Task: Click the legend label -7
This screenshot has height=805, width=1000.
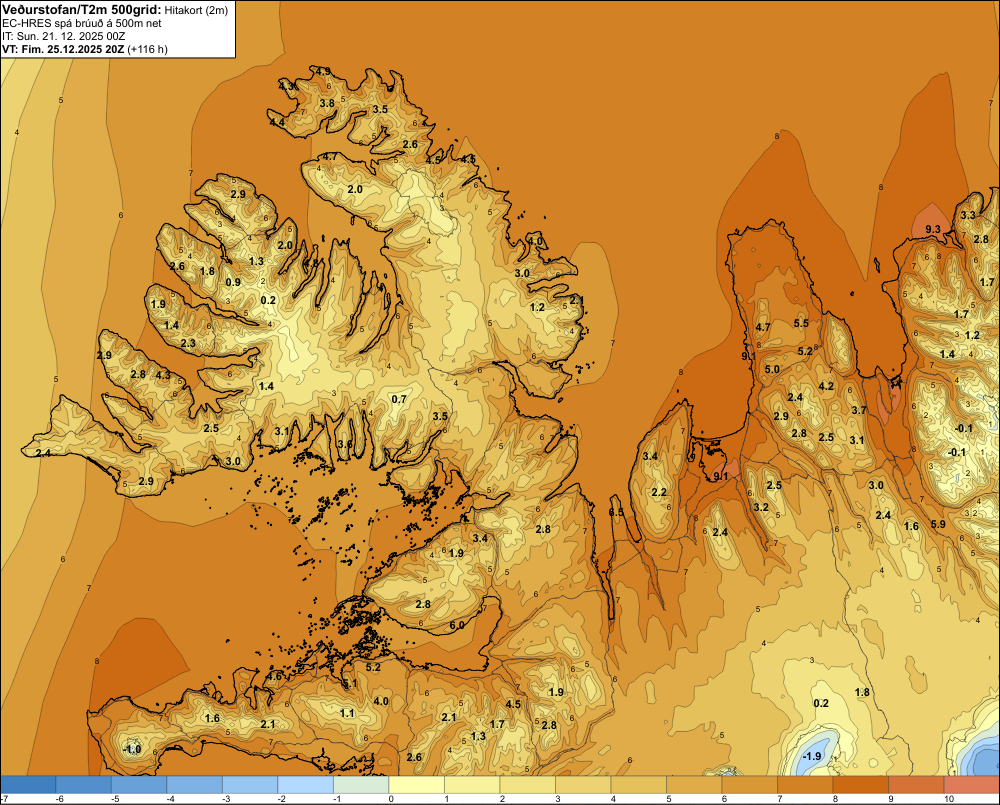Action: tap(4, 799)
